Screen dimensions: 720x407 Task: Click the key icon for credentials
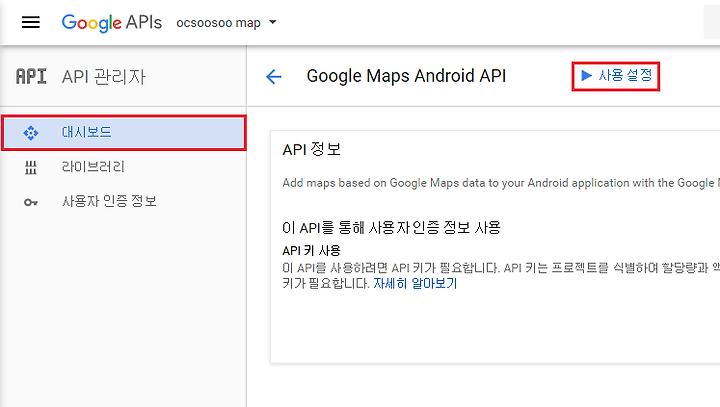pyautogui.click(x=31, y=202)
